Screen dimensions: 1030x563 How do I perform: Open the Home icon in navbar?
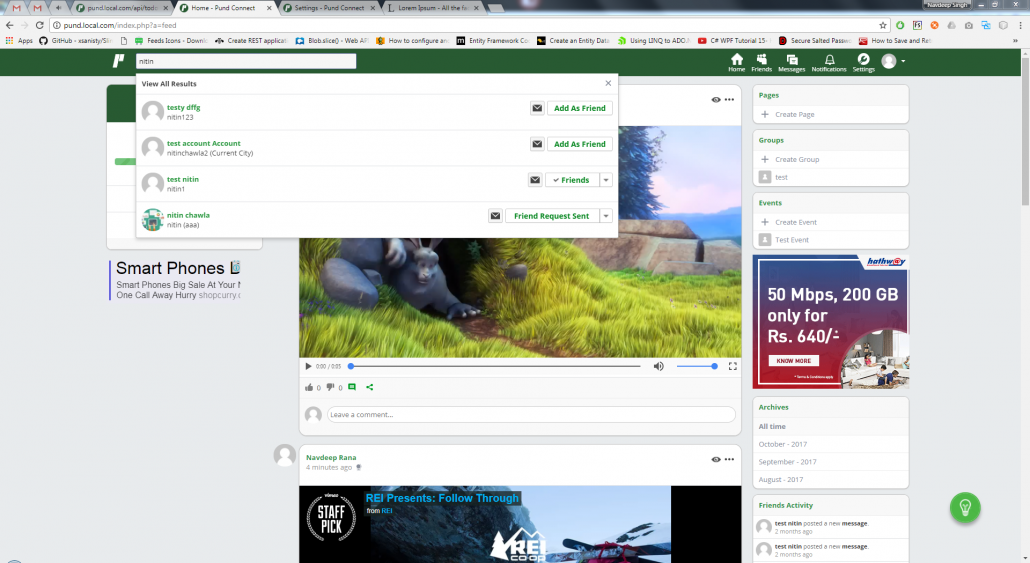coord(736,62)
